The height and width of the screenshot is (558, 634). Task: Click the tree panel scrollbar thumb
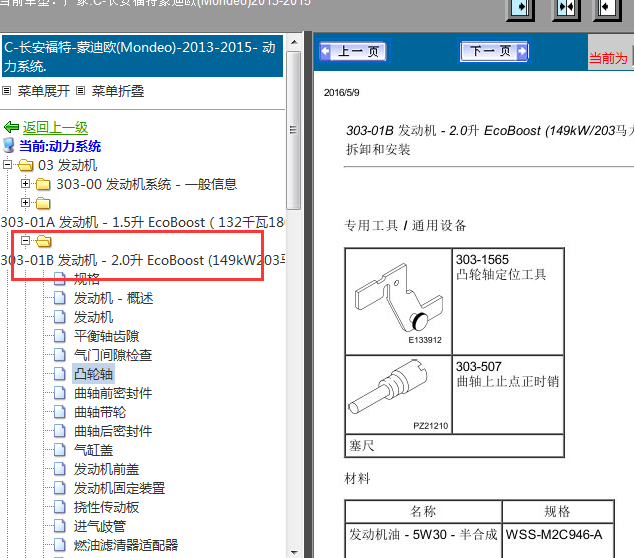click(x=294, y=130)
